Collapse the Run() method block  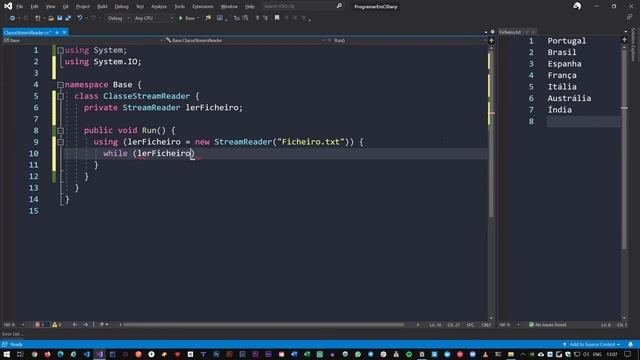(x=60, y=131)
